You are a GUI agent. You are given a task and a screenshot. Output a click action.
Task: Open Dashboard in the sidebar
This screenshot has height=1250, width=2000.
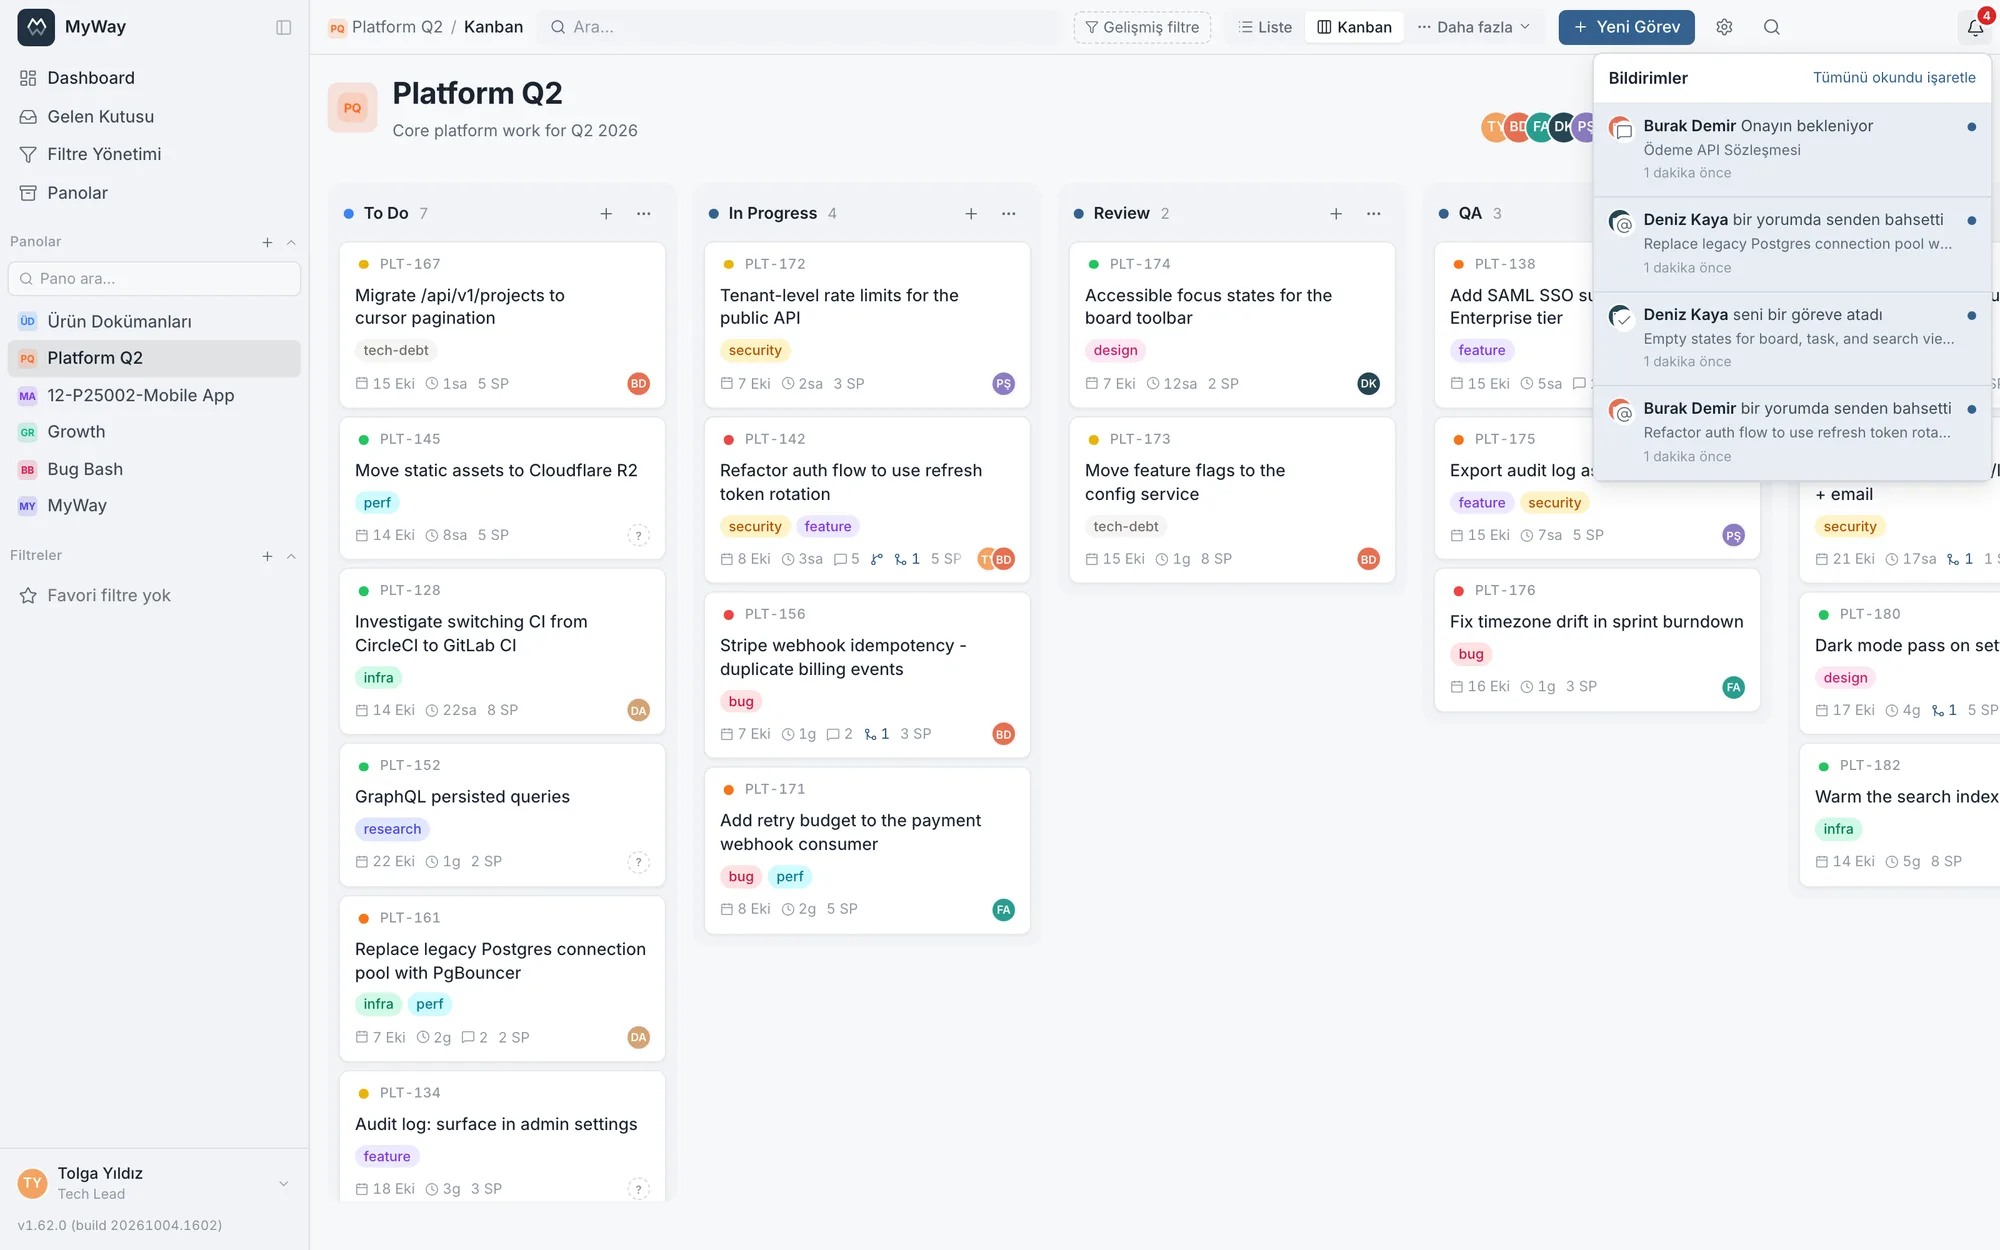[154, 78]
